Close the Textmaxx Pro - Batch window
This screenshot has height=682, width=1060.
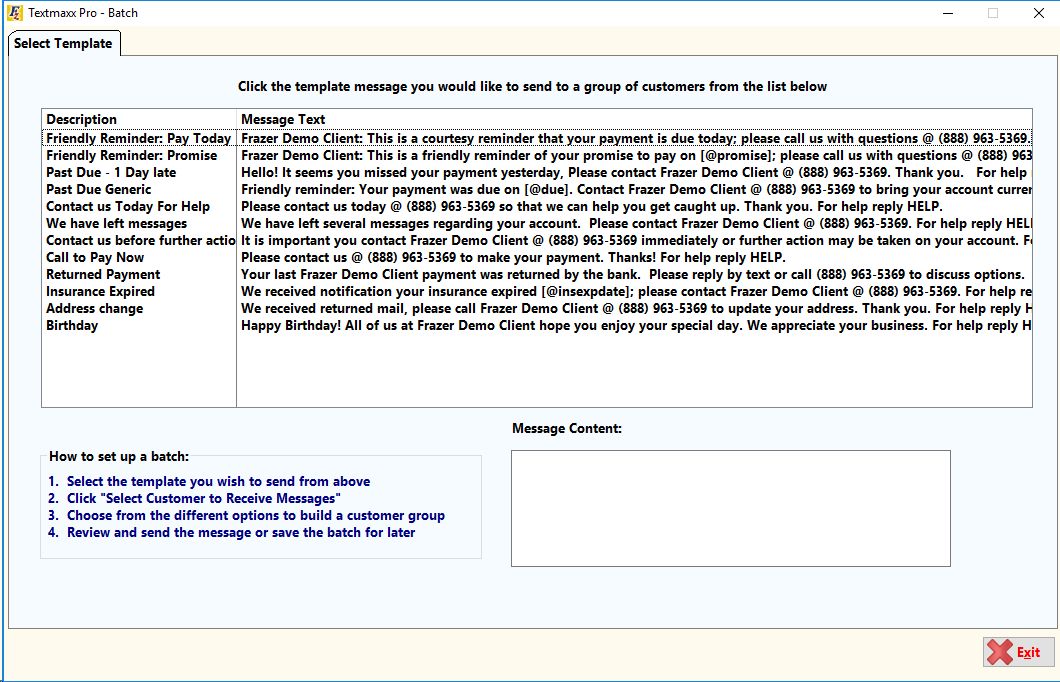tap(1038, 13)
